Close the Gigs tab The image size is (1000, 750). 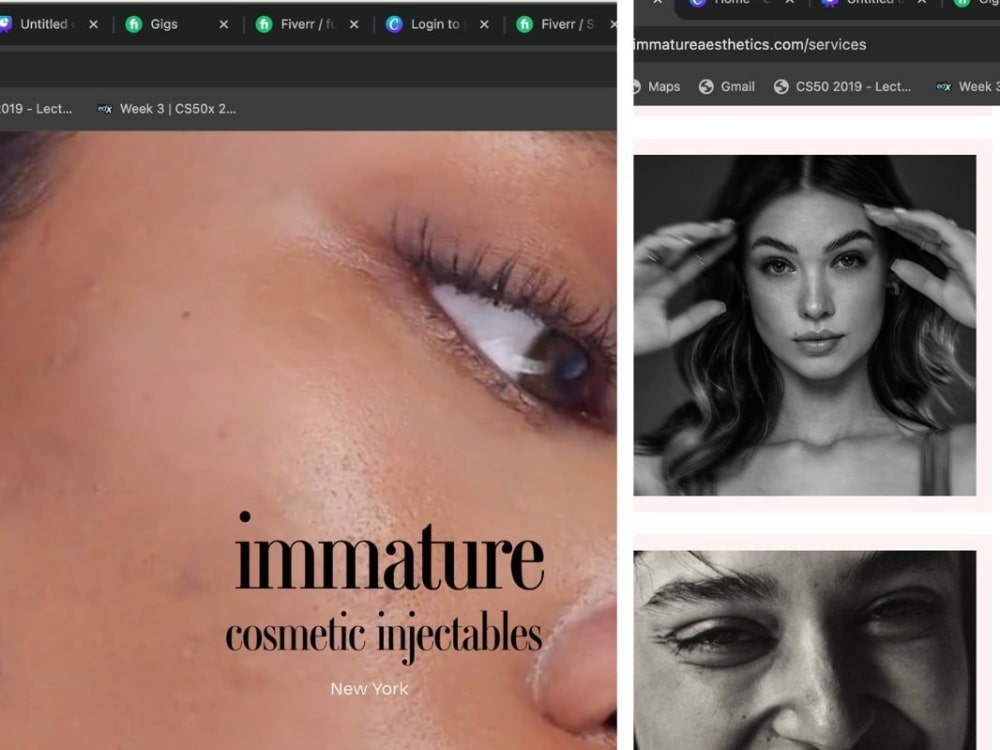[x=223, y=24]
